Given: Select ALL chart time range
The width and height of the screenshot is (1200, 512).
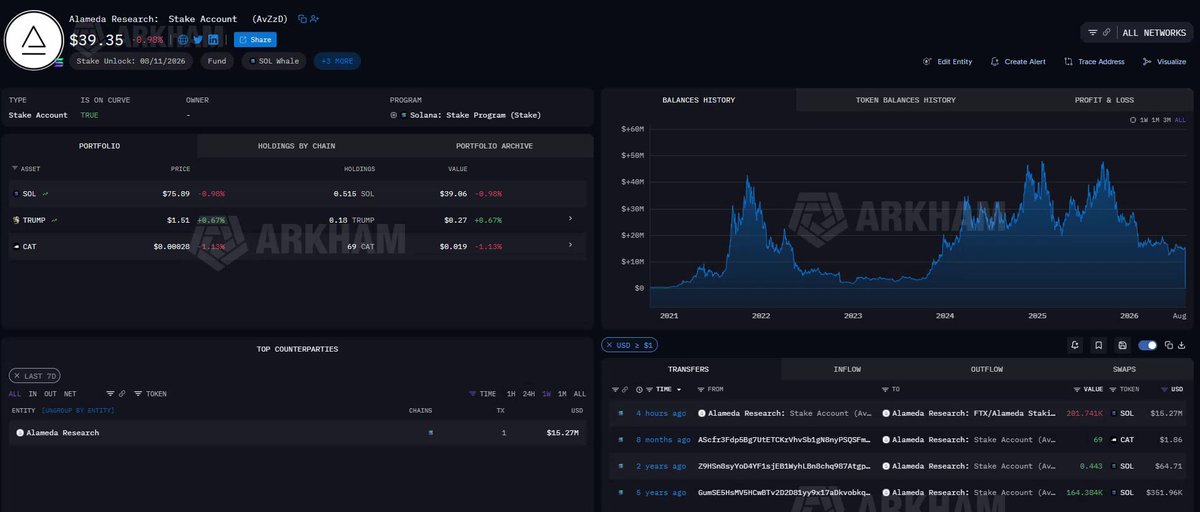Looking at the screenshot, I should [x=1180, y=120].
